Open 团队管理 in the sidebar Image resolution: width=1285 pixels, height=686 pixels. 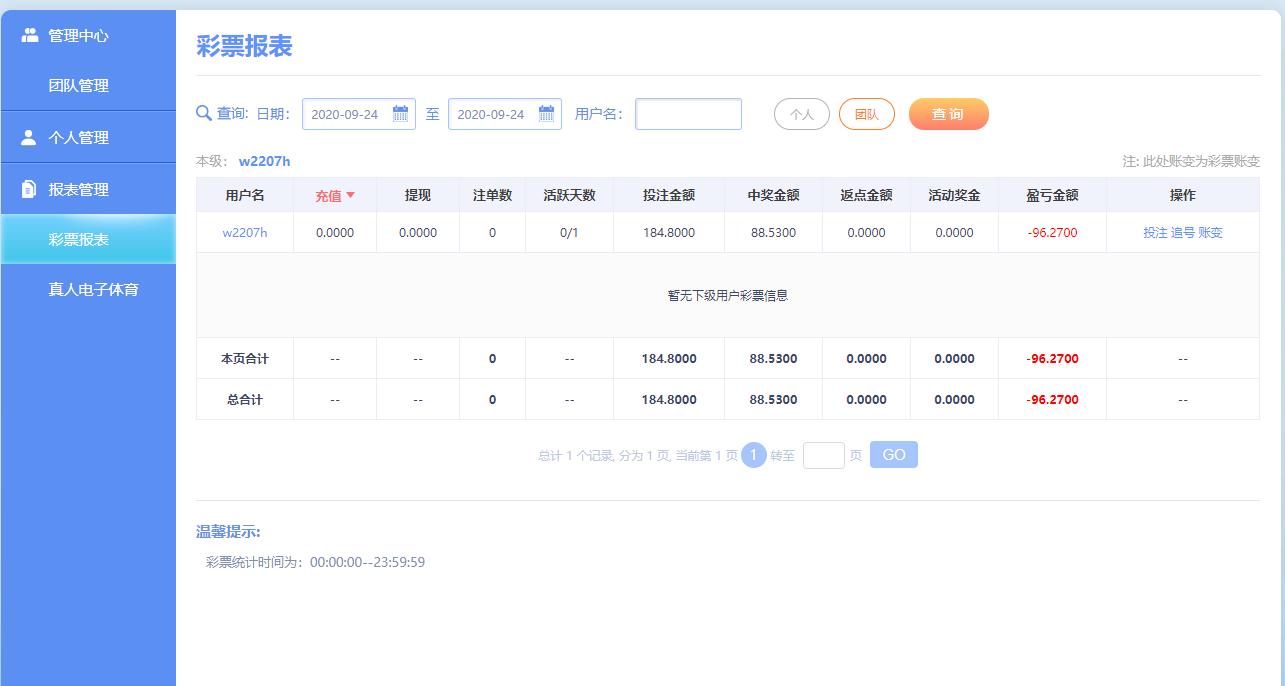pos(79,86)
